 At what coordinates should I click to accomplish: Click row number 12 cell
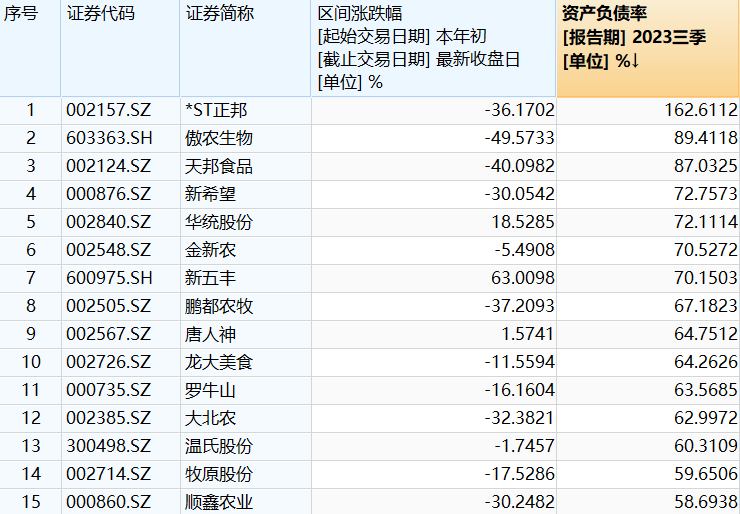[x=30, y=418]
